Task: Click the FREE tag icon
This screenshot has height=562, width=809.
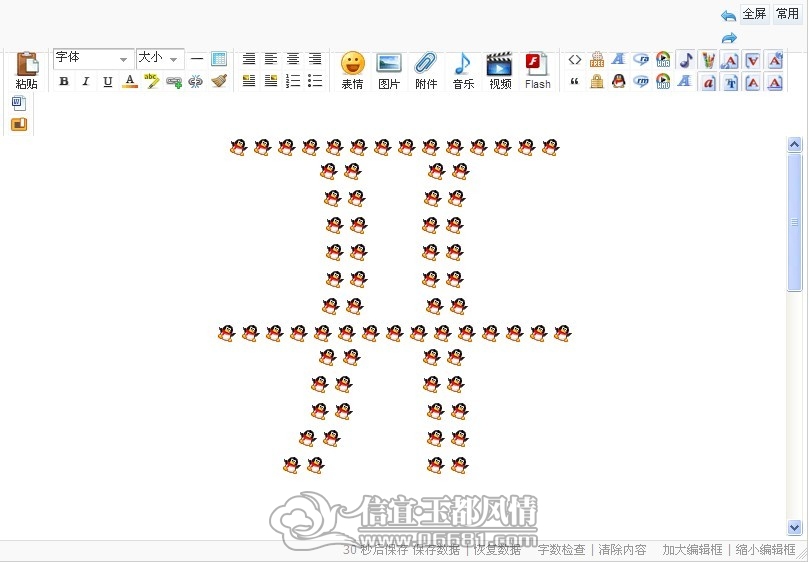Action: 597,60
